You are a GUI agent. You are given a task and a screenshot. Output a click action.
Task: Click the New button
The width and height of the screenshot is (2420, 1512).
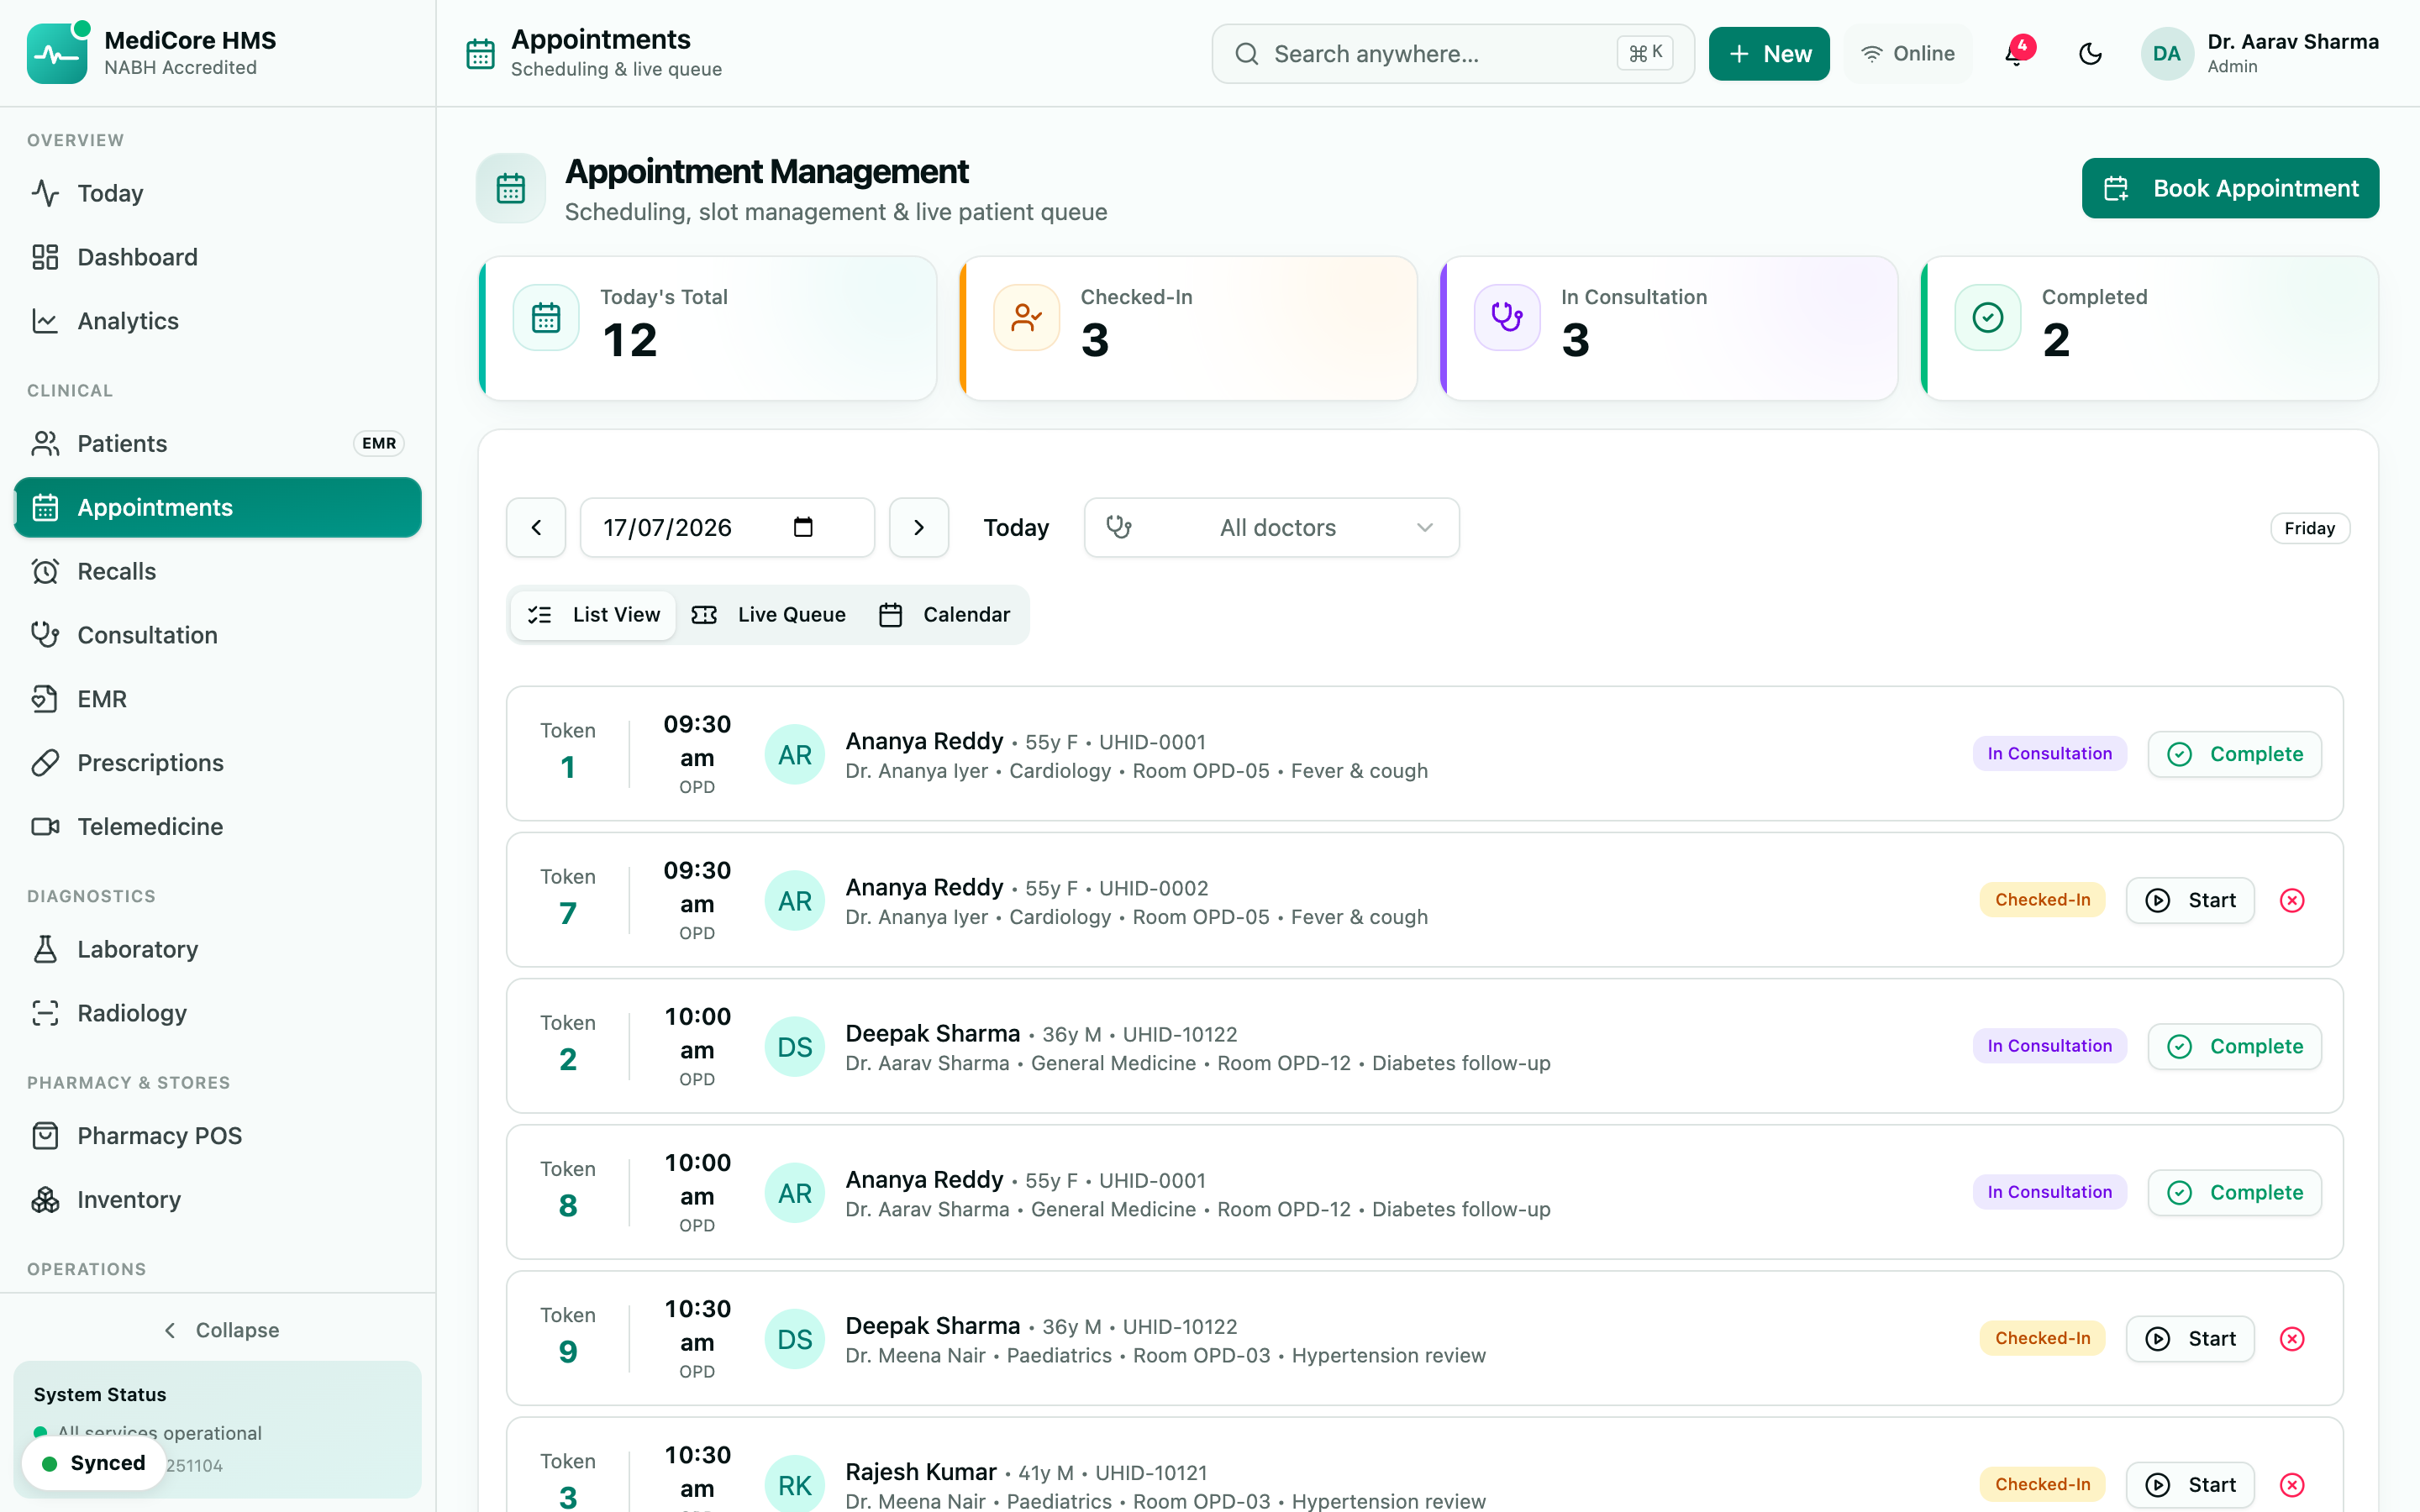[x=1769, y=53]
